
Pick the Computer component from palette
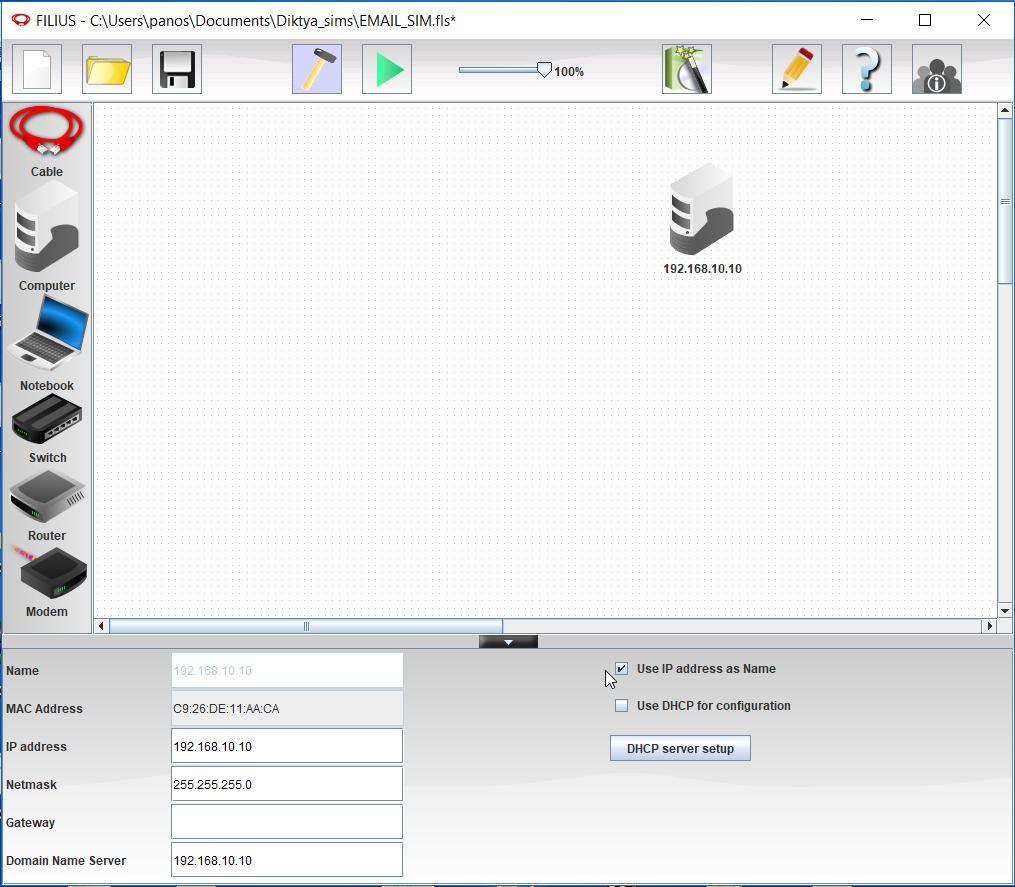[x=47, y=236]
